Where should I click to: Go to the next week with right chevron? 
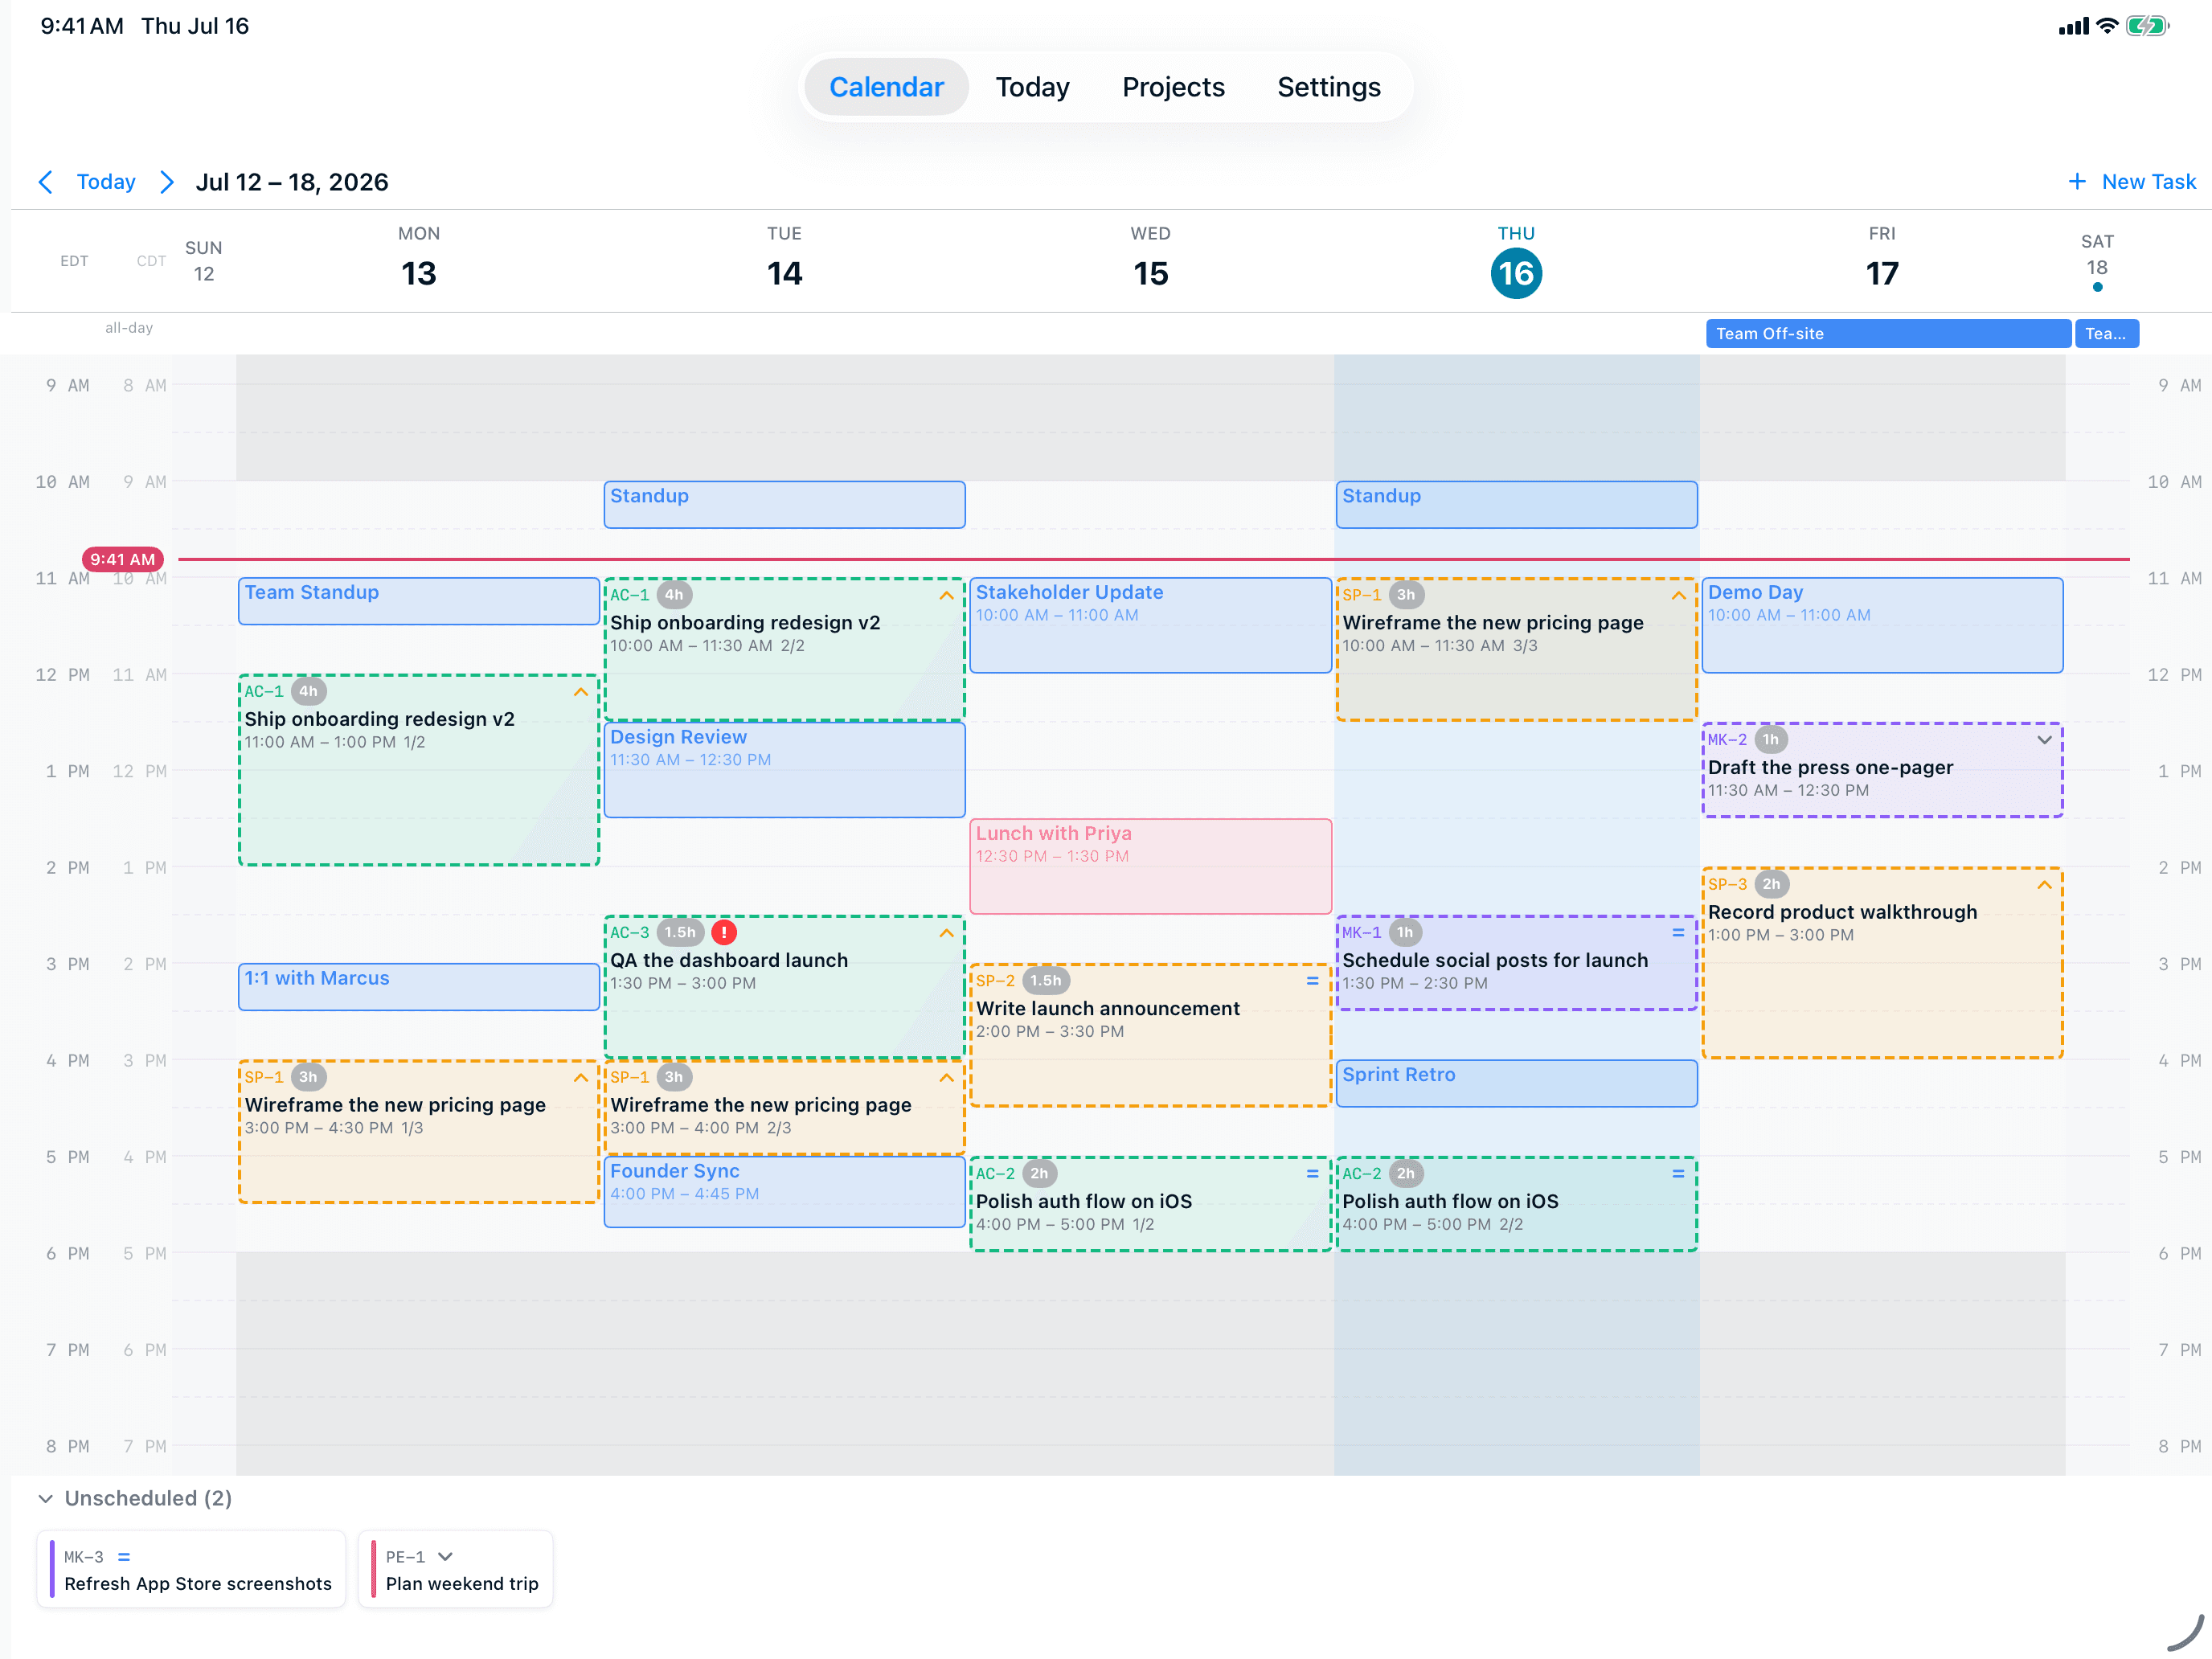167,182
